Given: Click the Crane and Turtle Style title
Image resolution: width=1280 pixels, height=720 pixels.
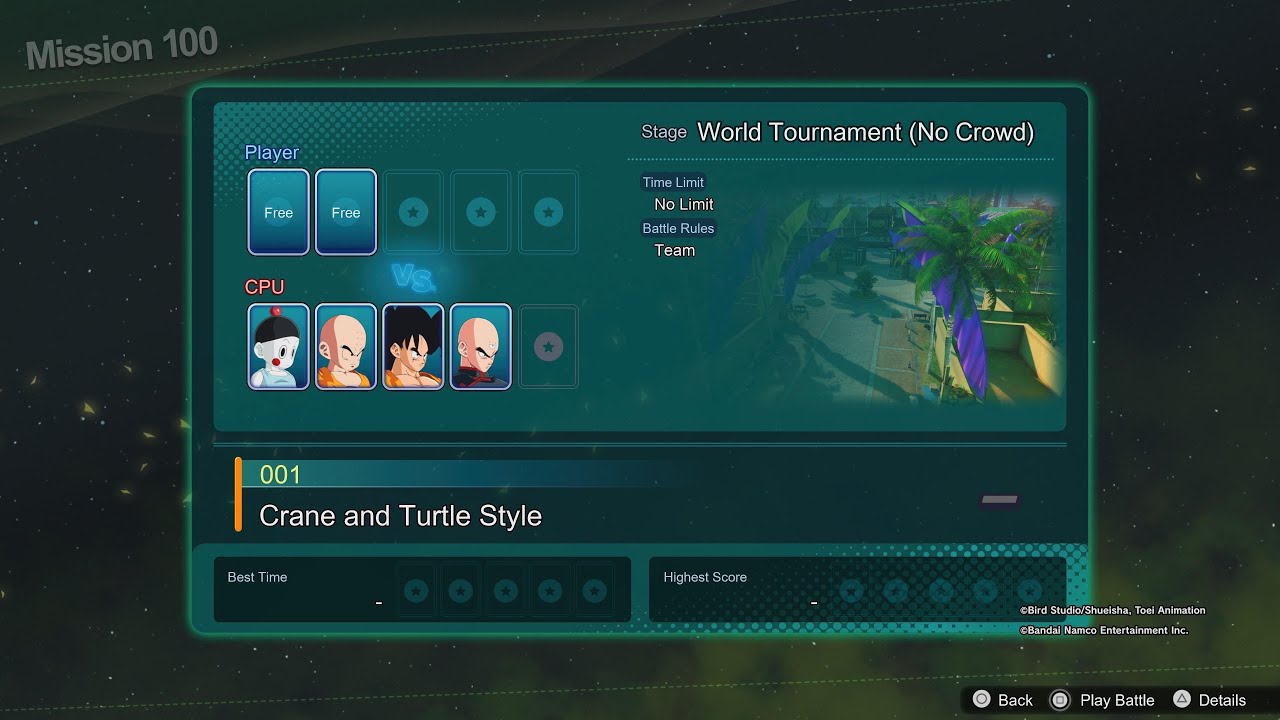Looking at the screenshot, I should click(x=400, y=516).
